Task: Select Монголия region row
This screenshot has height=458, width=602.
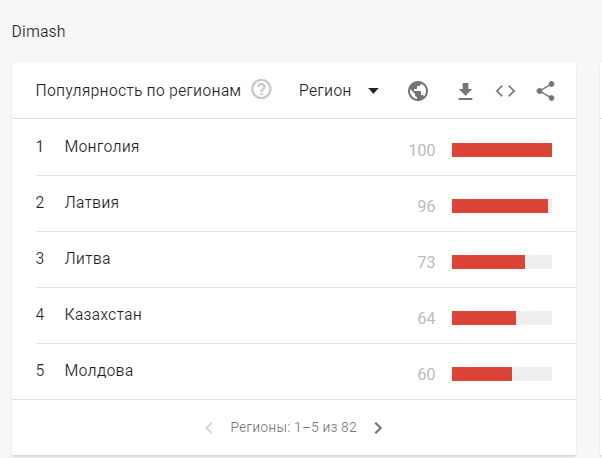Action: 294,147
